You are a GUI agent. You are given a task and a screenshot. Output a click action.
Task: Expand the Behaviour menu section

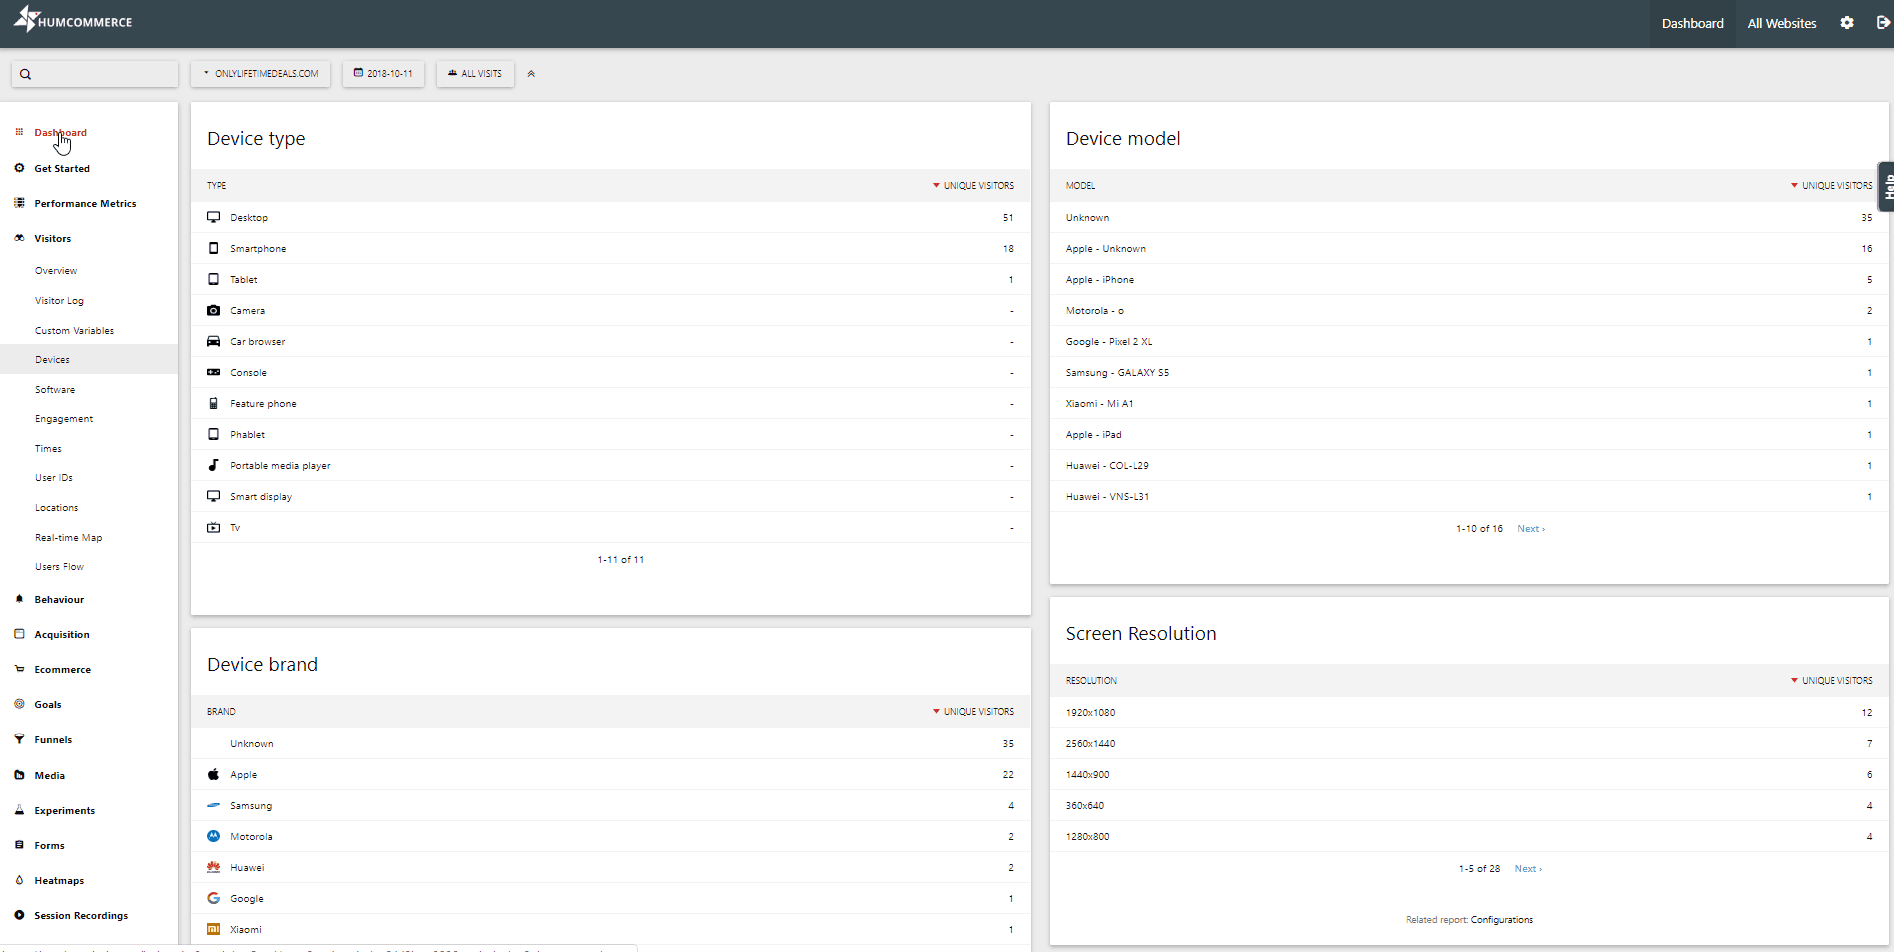(59, 599)
